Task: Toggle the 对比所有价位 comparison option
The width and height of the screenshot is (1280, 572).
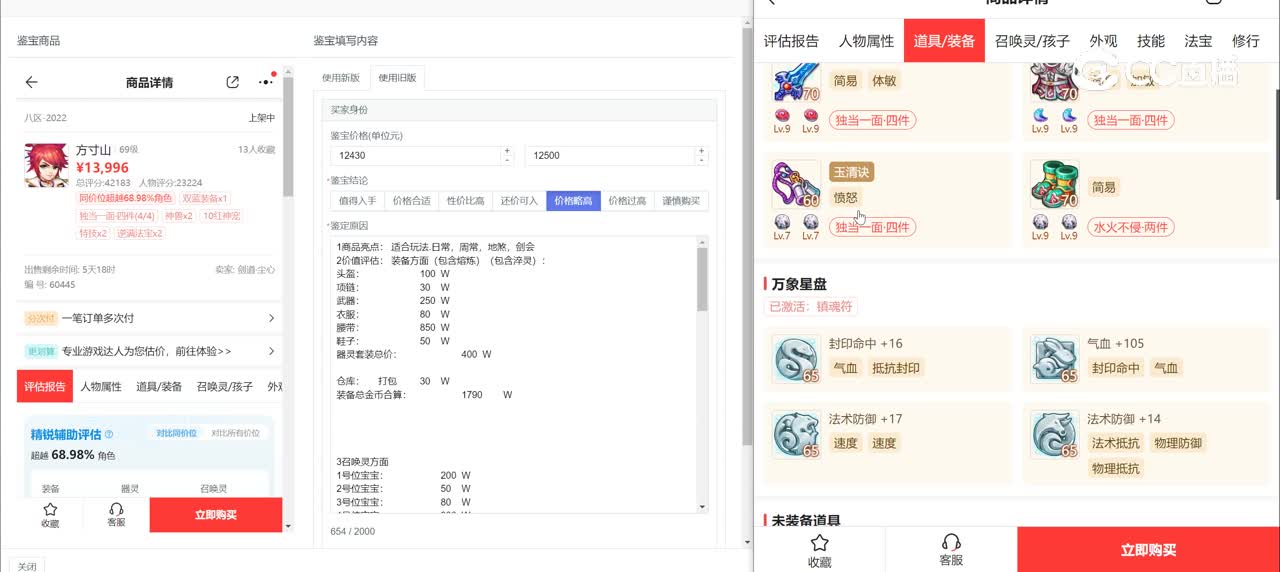Action: pos(235,433)
